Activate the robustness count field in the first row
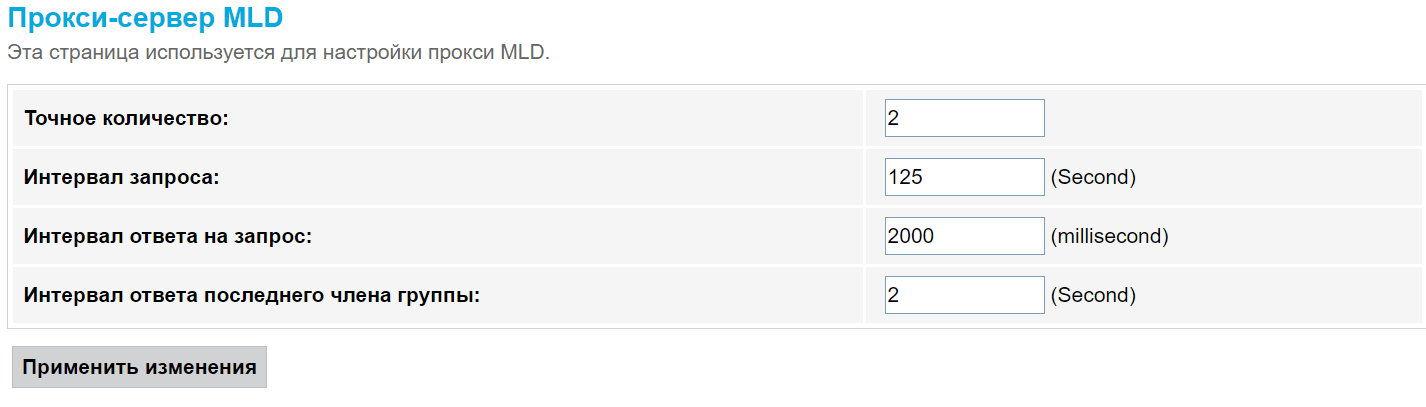The width and height of the screenshot is (1426, 407). [964, 118]
